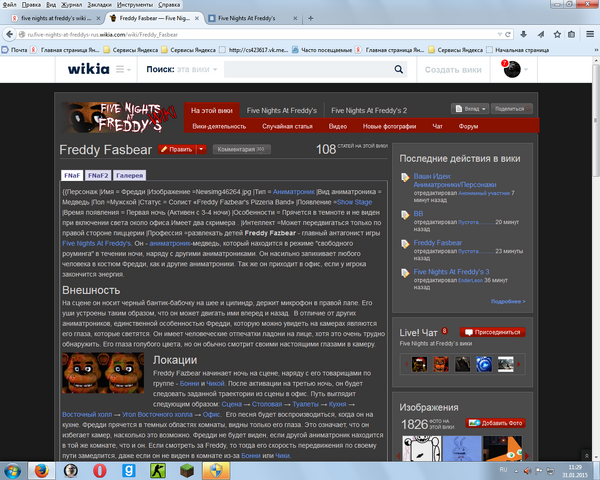Click the wikia search magnifier
The width and height of the screenshot is (600, 480).
(399, 69)
